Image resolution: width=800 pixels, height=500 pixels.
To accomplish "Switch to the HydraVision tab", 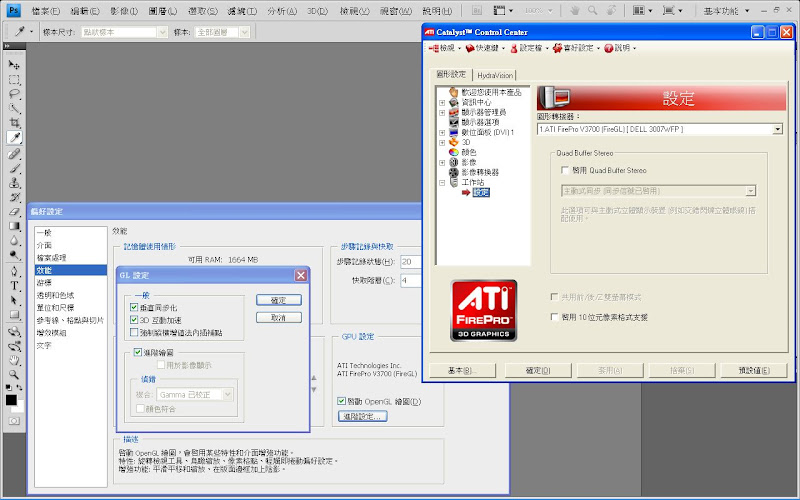I will click(x=494, y=76).
